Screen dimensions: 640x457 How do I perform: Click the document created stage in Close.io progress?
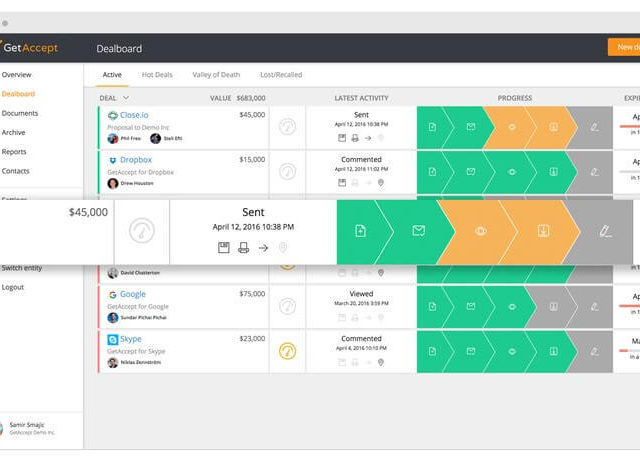click(x=432, y=127)
